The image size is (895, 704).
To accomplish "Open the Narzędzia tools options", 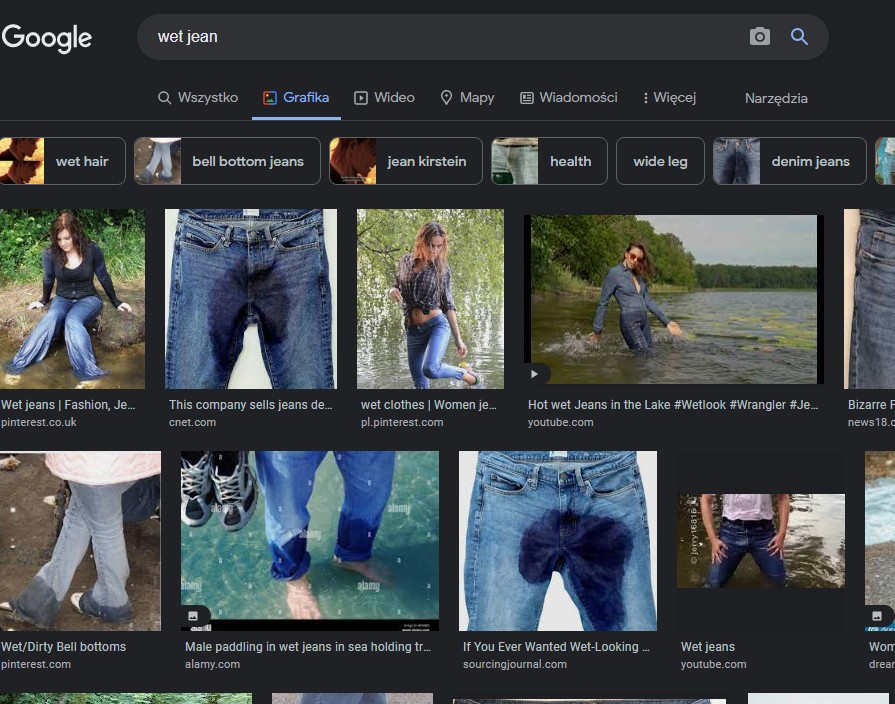I will (776, 98).
